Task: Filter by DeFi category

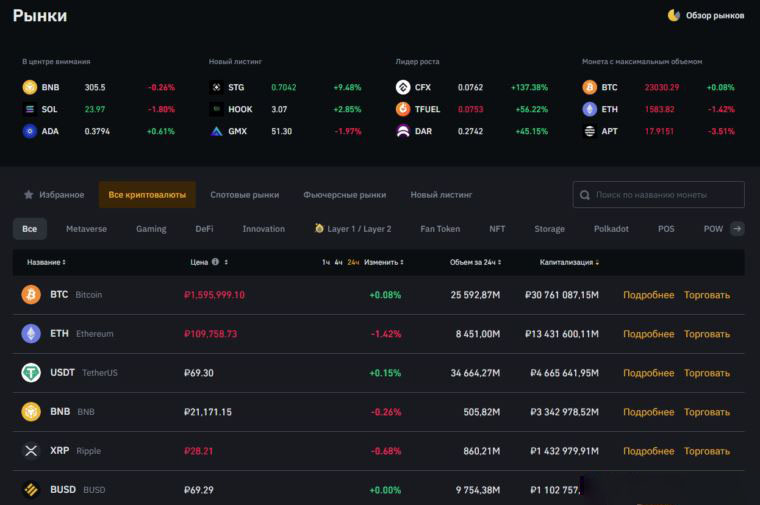Action: coord(204,229)
